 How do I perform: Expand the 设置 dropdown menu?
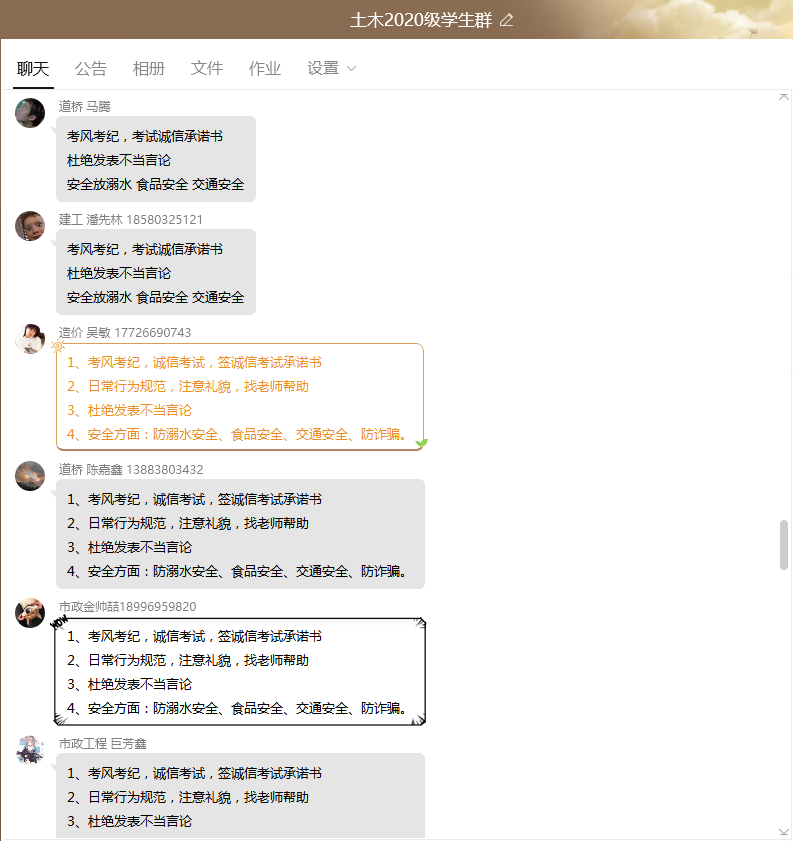pos(331,69)
